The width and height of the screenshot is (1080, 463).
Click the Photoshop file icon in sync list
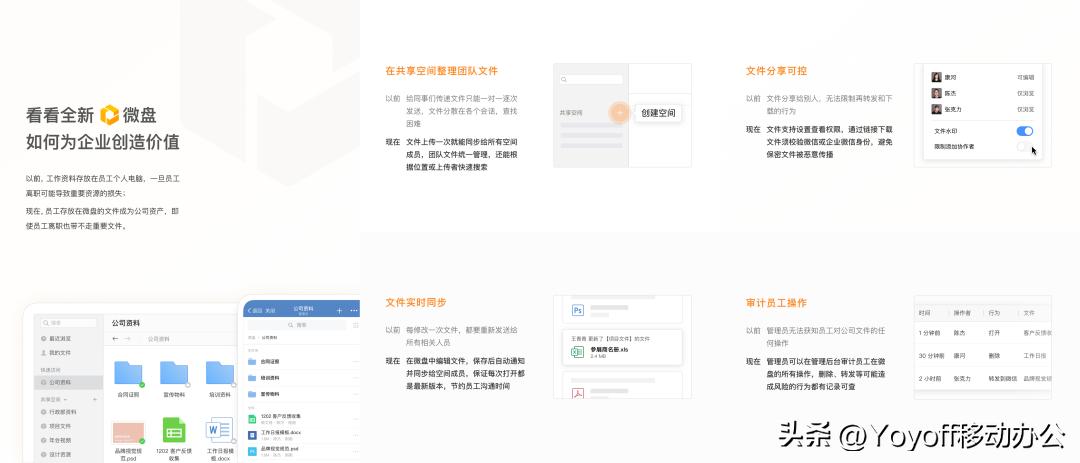(x=577, y=310)
